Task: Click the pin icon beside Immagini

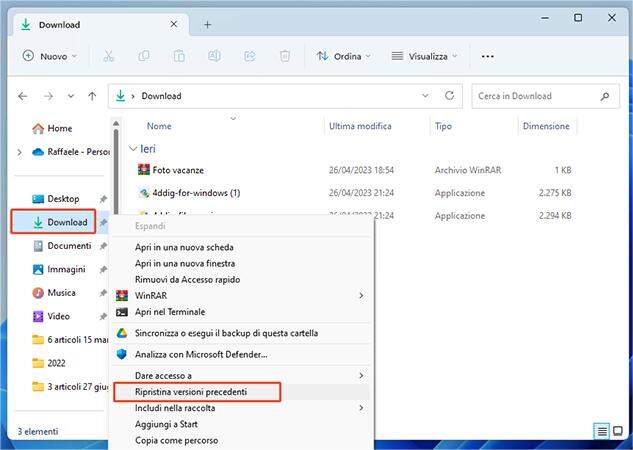Action: tap(103, 269)
